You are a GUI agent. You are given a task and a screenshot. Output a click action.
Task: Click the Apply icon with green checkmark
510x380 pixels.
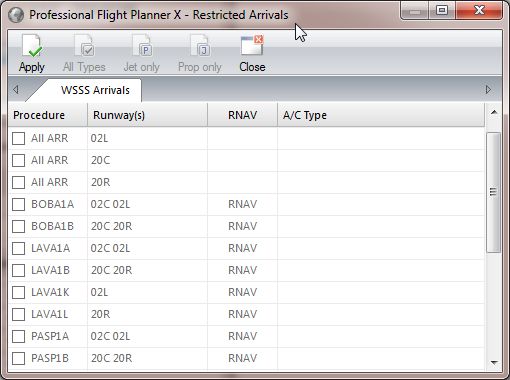[x=32, y=47]
